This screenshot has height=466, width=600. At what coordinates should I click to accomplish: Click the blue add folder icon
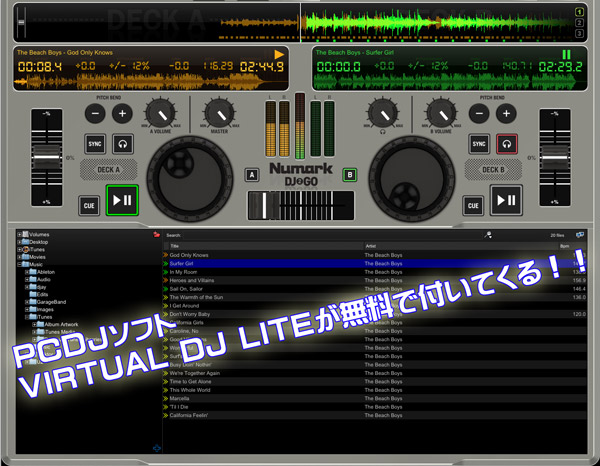157,448
